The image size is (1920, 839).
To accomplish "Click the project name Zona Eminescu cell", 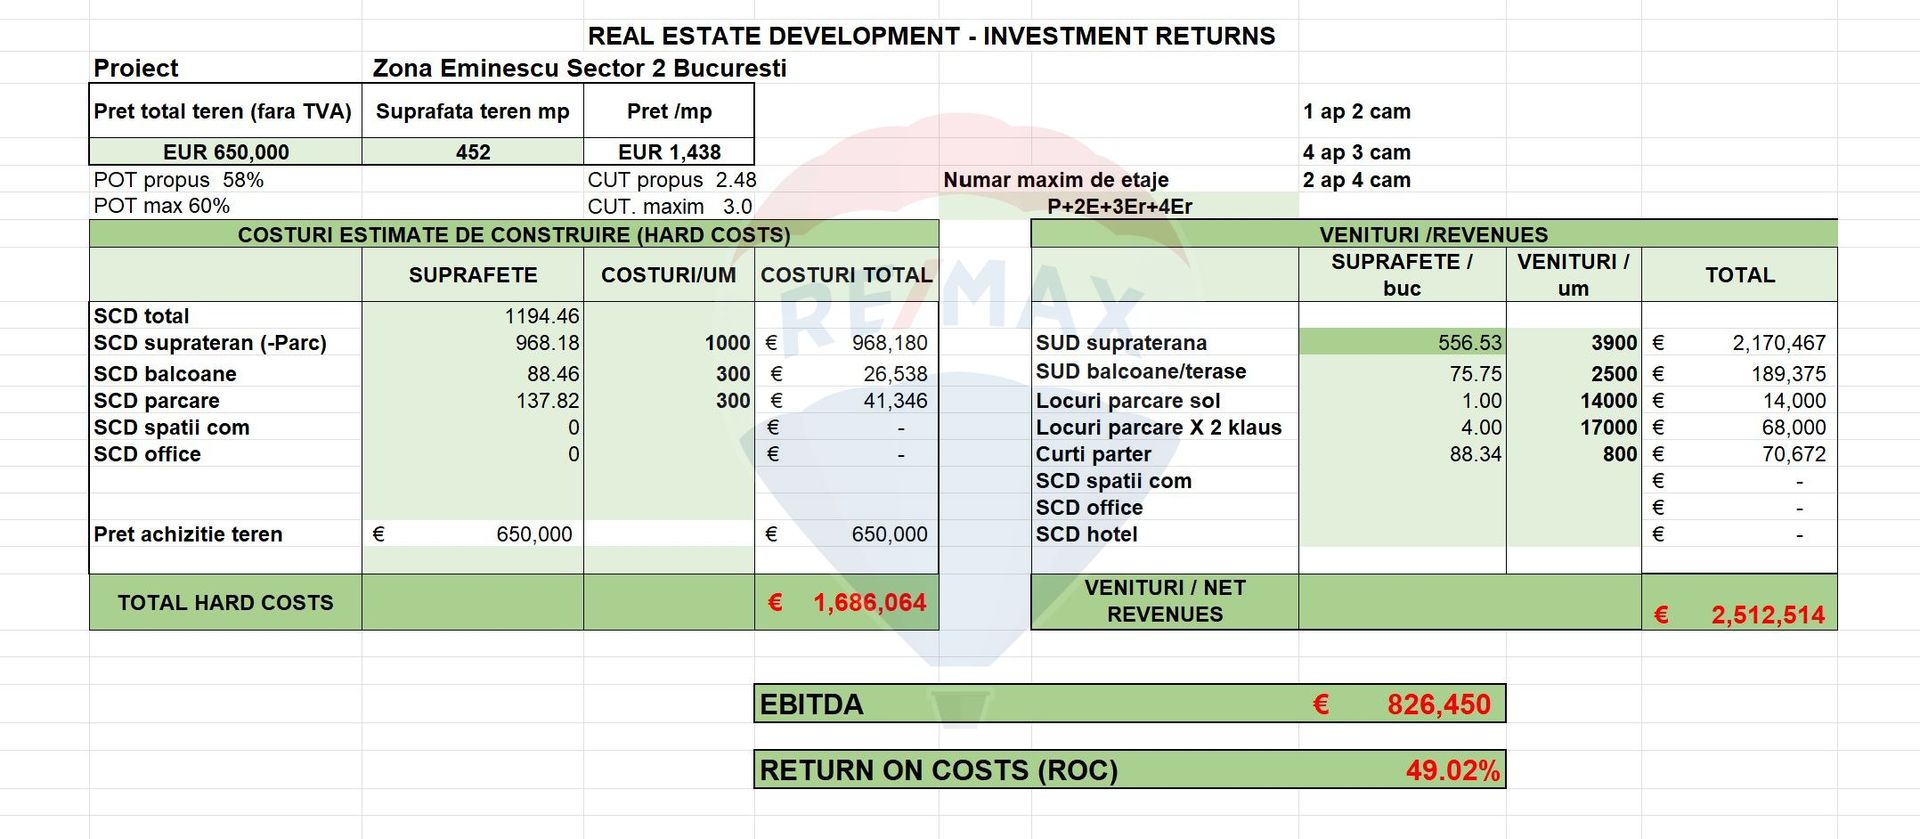I will (579, 68).
